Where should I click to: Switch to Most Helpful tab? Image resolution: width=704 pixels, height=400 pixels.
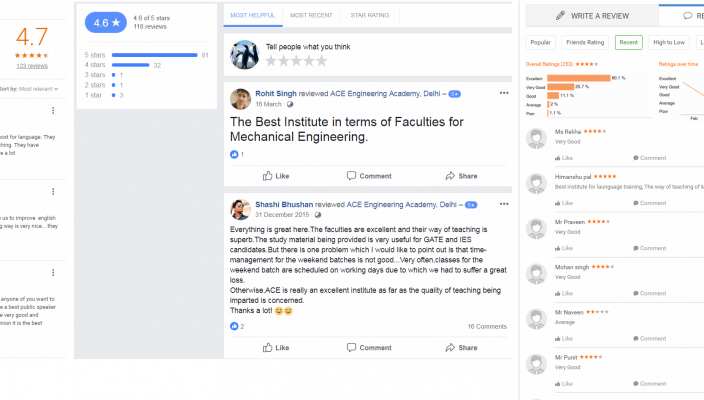click(253, 15)
